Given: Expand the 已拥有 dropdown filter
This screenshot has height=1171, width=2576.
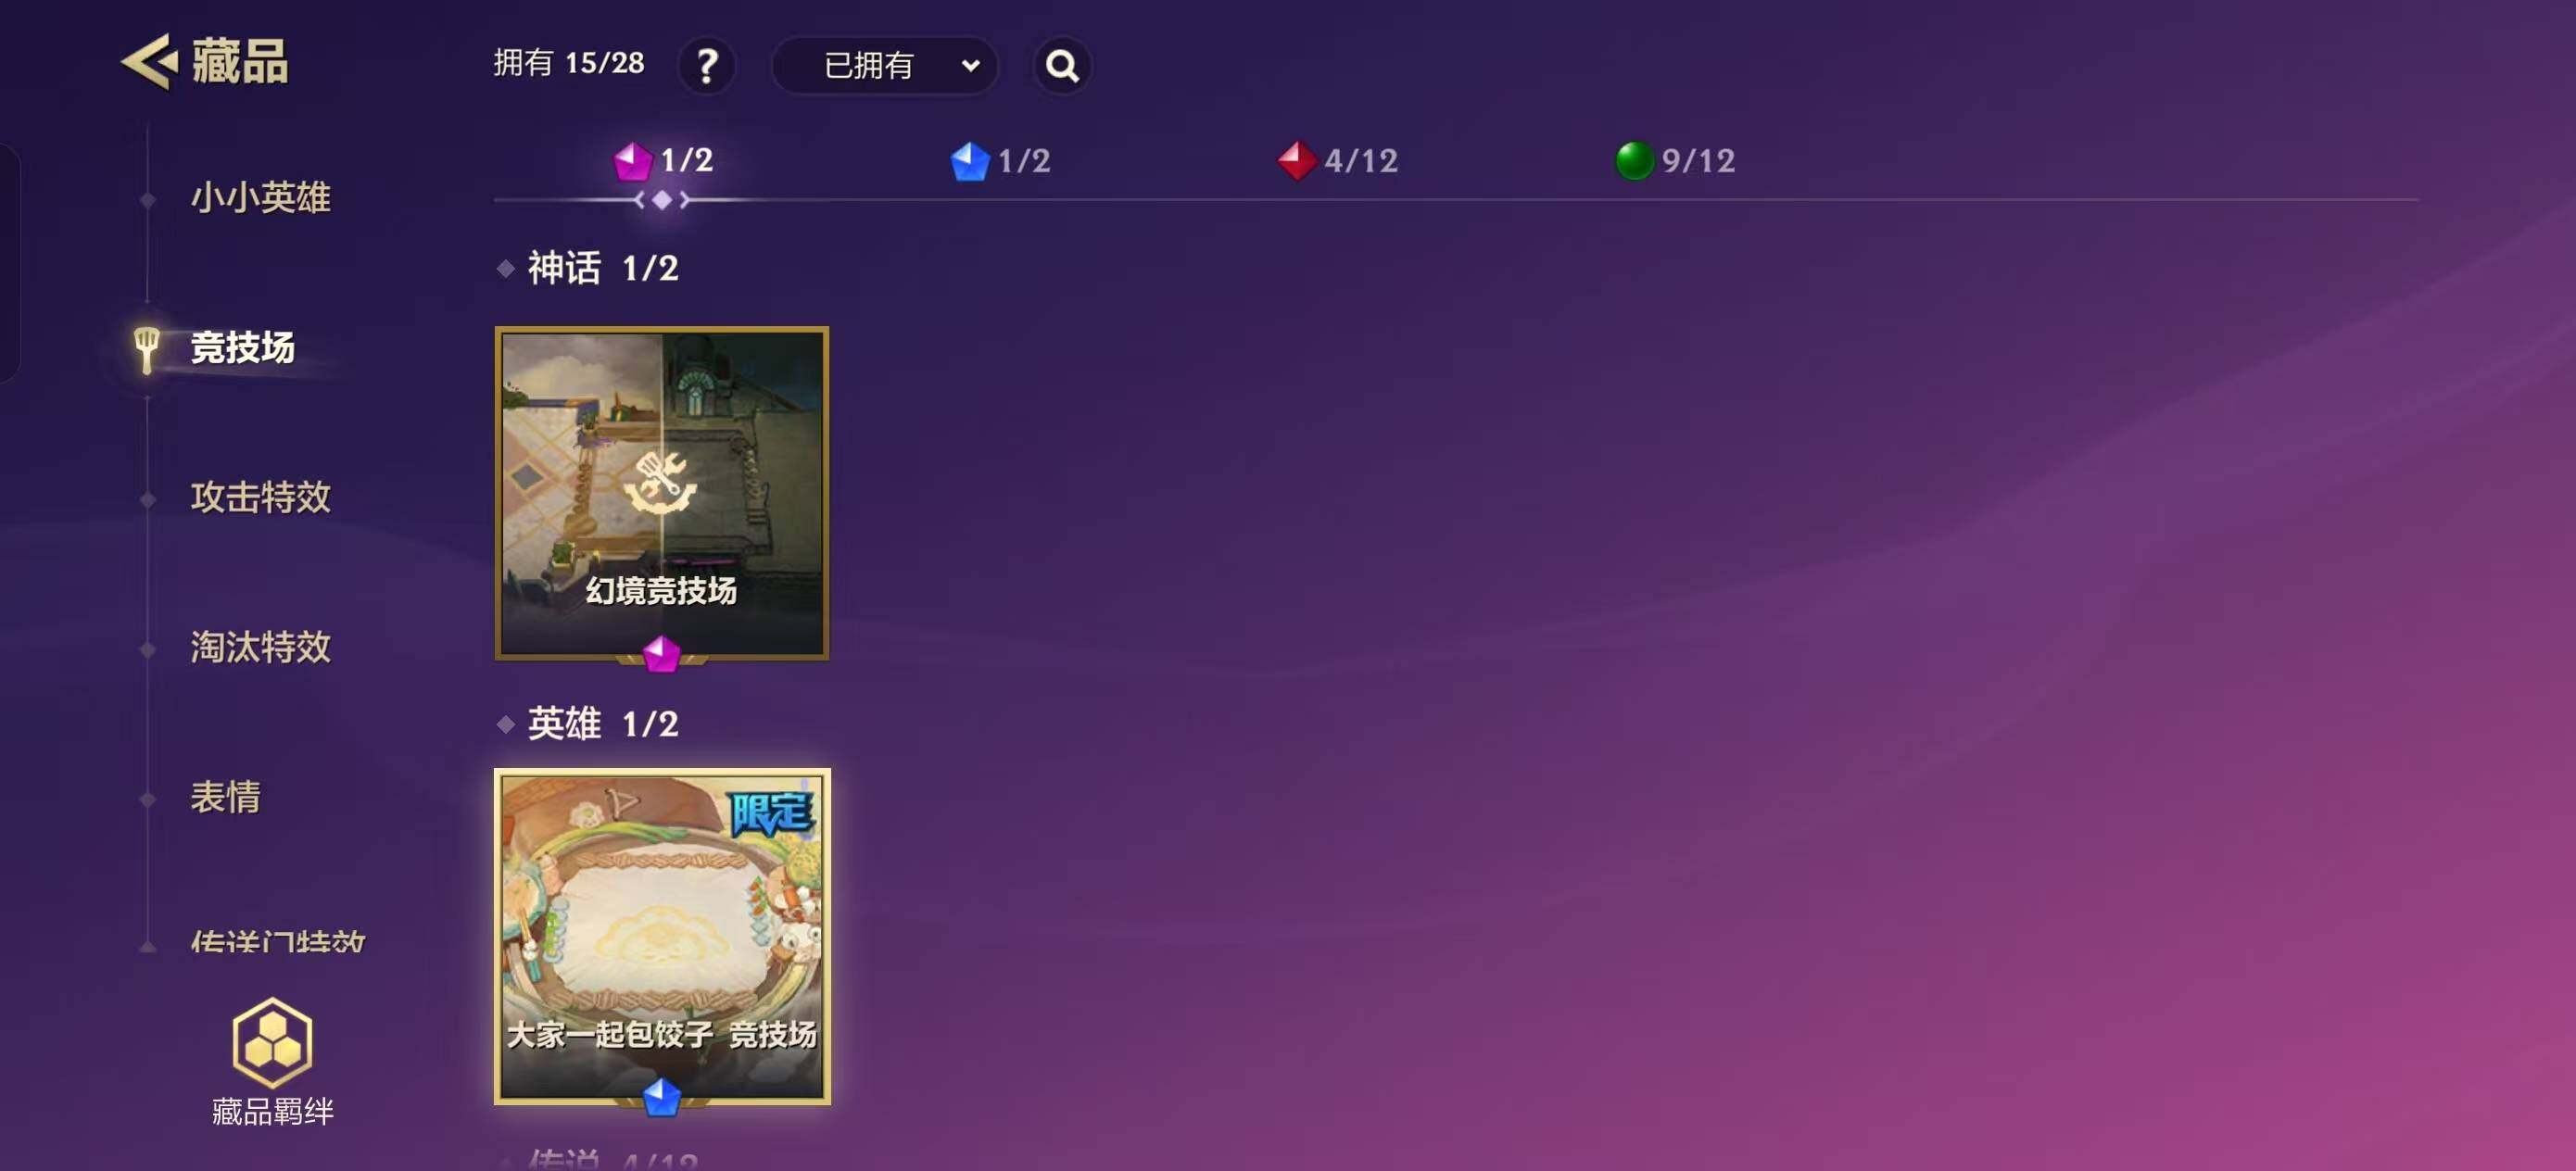Looking at the screenshot, I should pyautogui.click(x=868, y=66).
